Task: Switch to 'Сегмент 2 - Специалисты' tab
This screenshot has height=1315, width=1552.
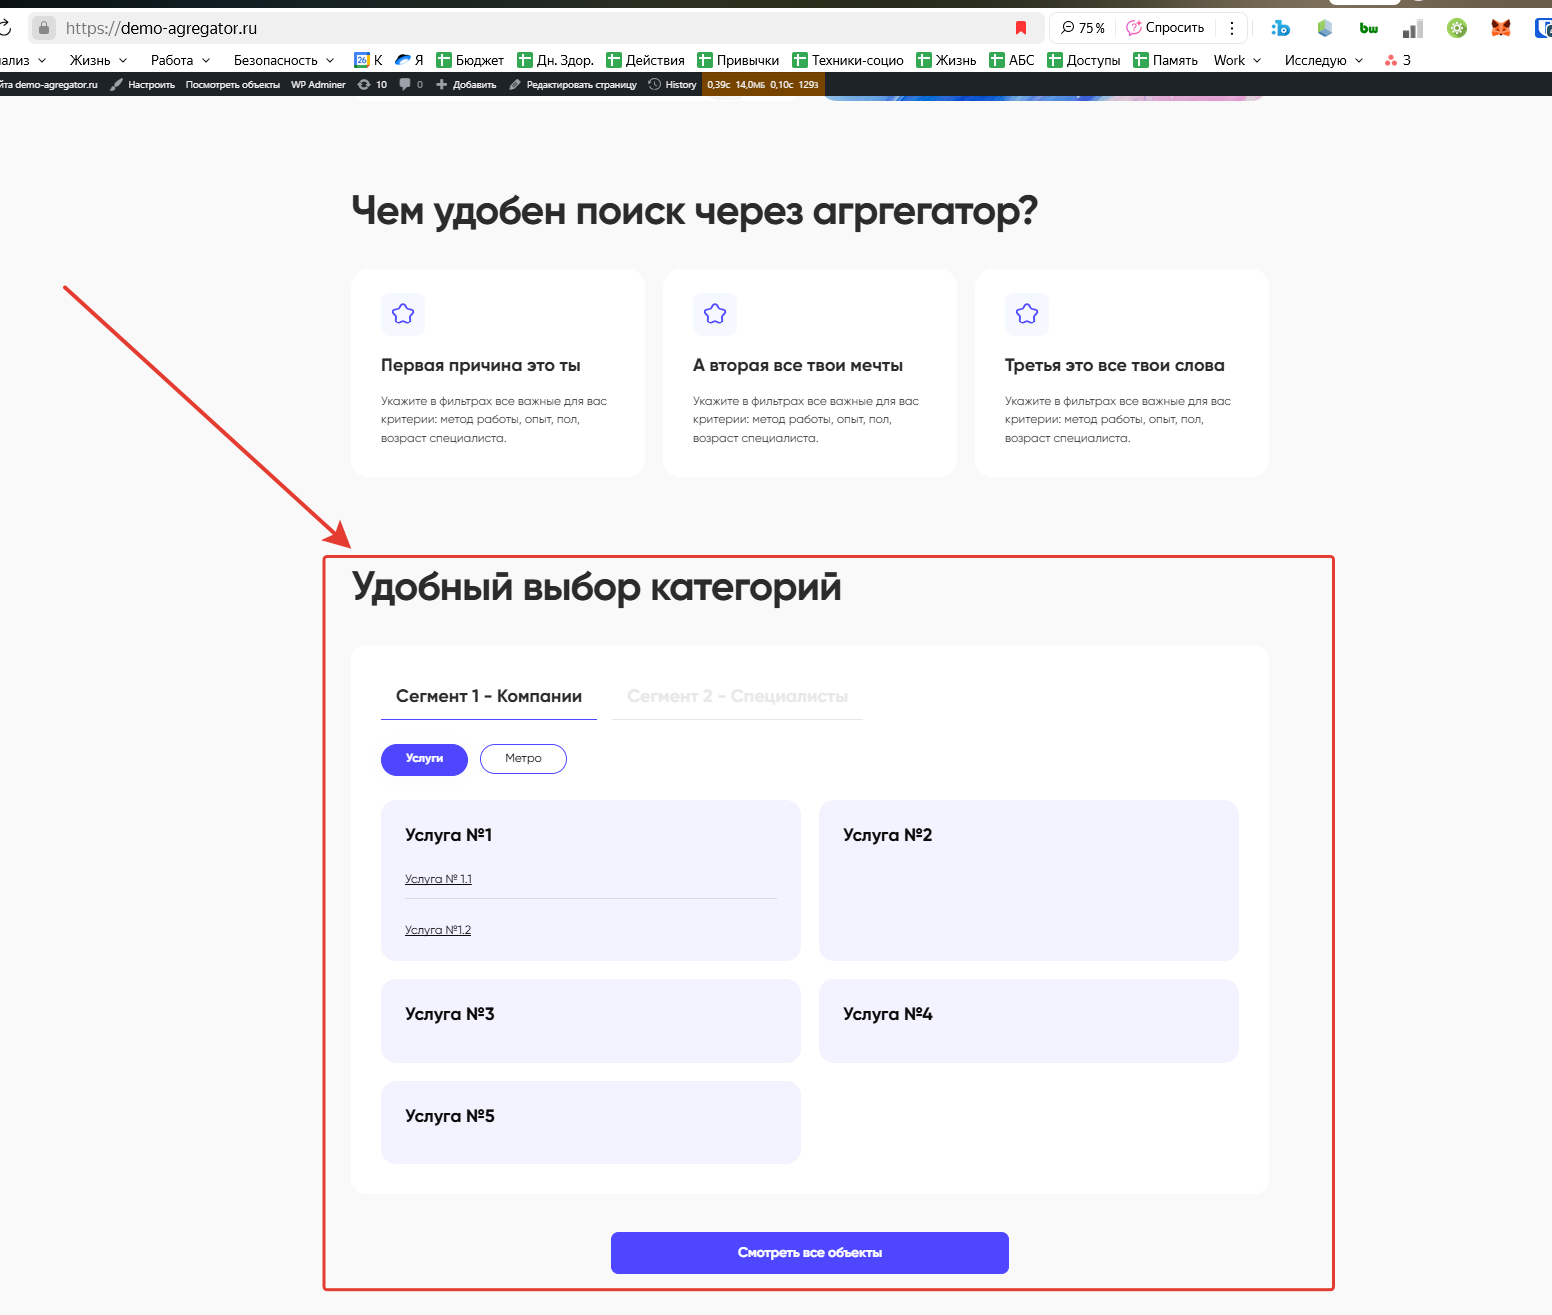Action: 737,696
